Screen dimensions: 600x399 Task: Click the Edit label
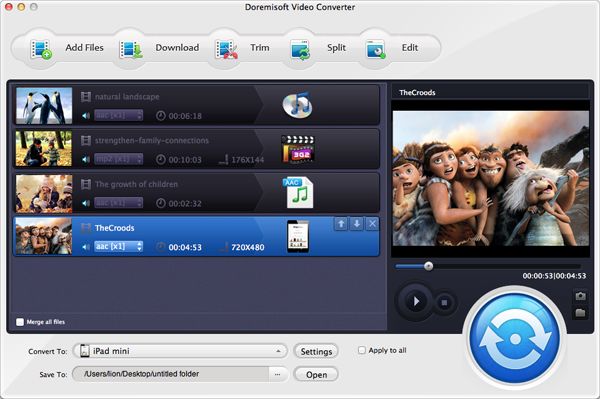coord(410,48)
